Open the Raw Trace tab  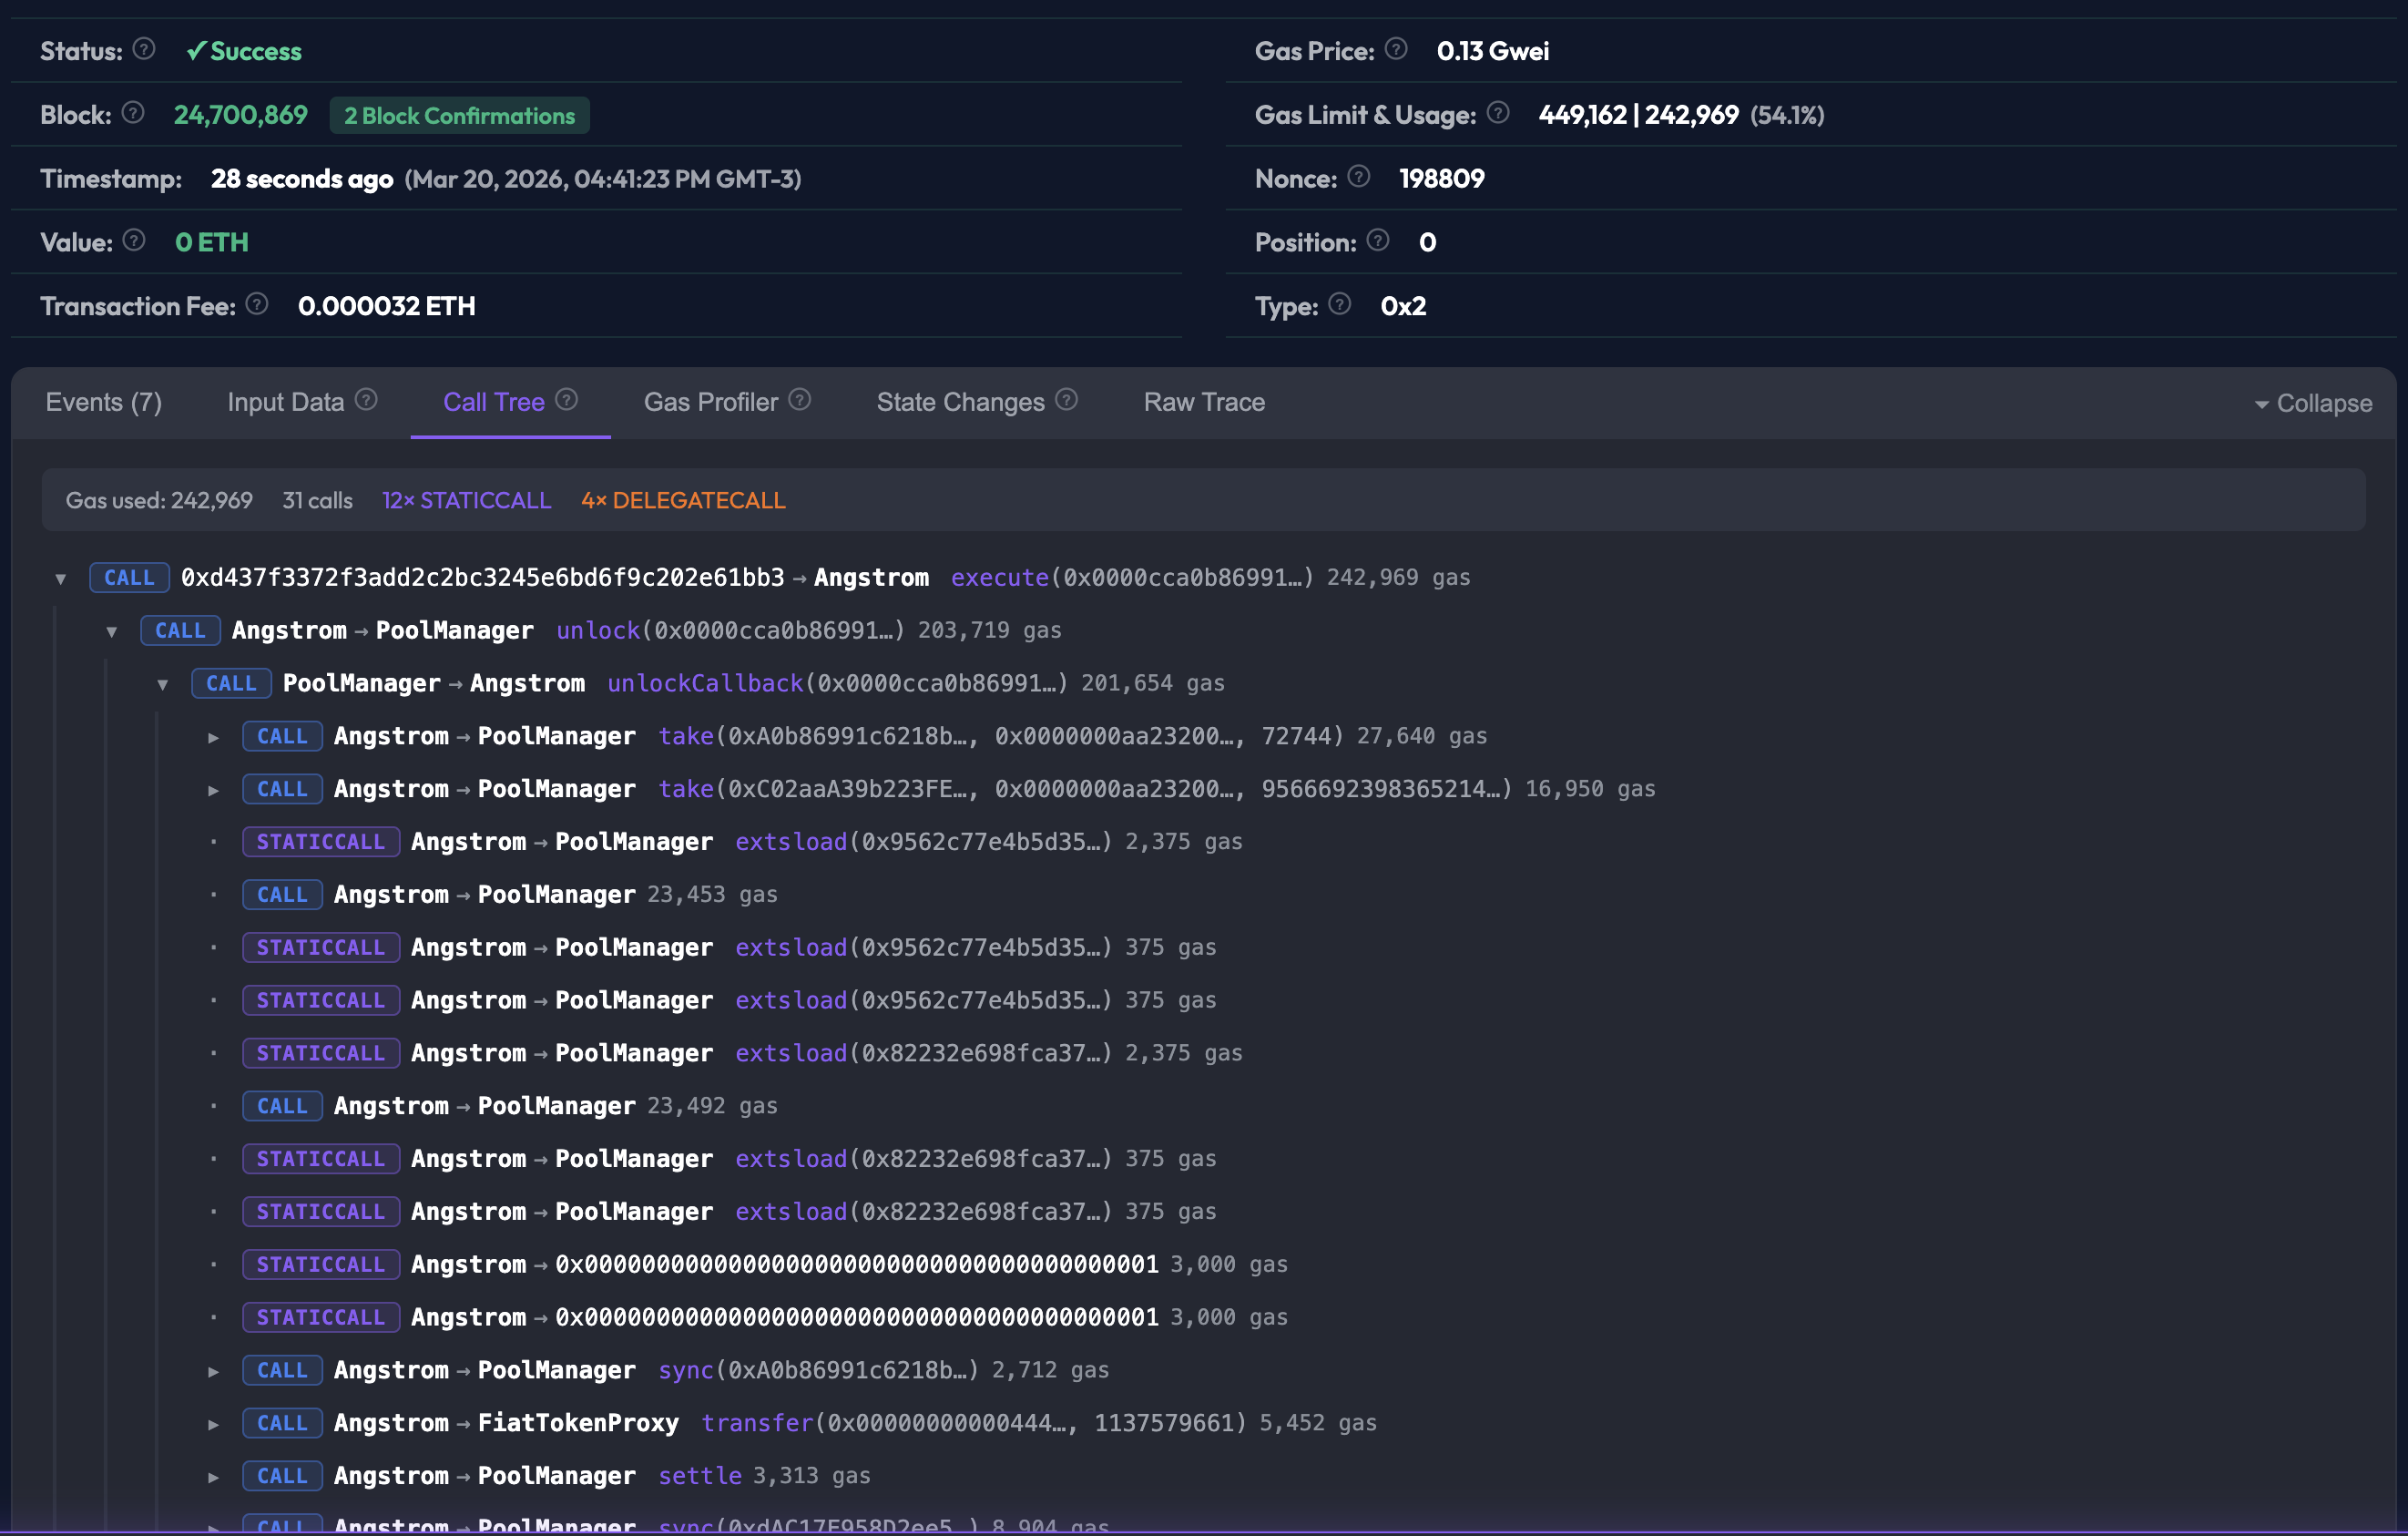[x=1205, y=402]
